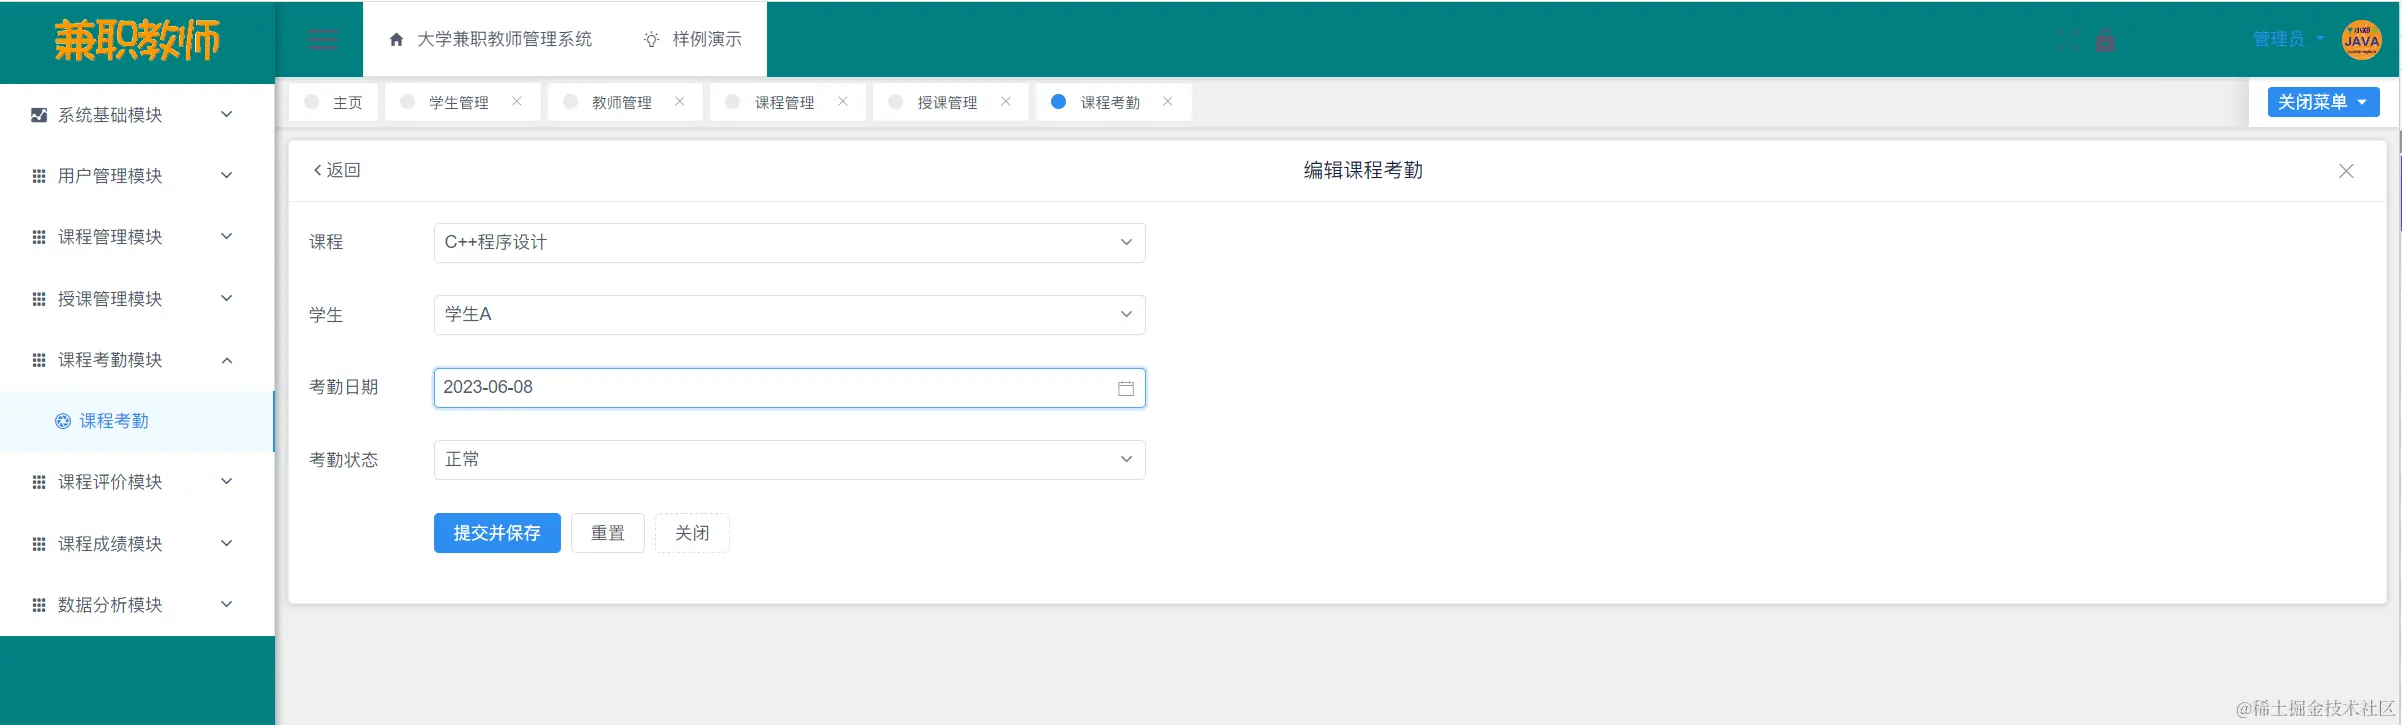Viewport: 2402px width, 725px height.
Task: Close the 教师管理 tab with its X
Action: tap(680, 101)
